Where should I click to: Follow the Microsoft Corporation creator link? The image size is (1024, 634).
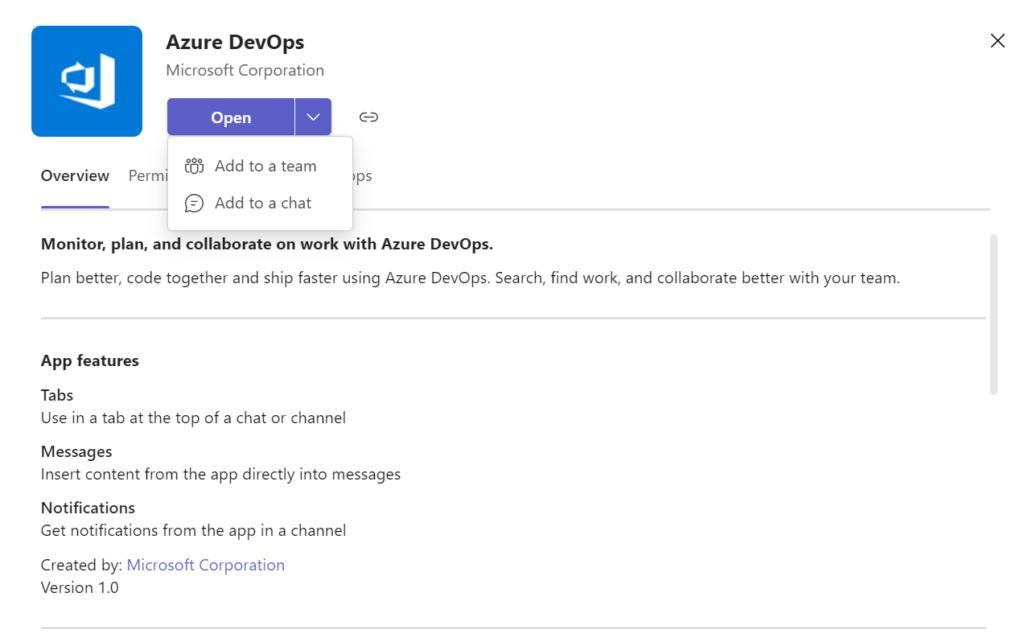point(206,565)
